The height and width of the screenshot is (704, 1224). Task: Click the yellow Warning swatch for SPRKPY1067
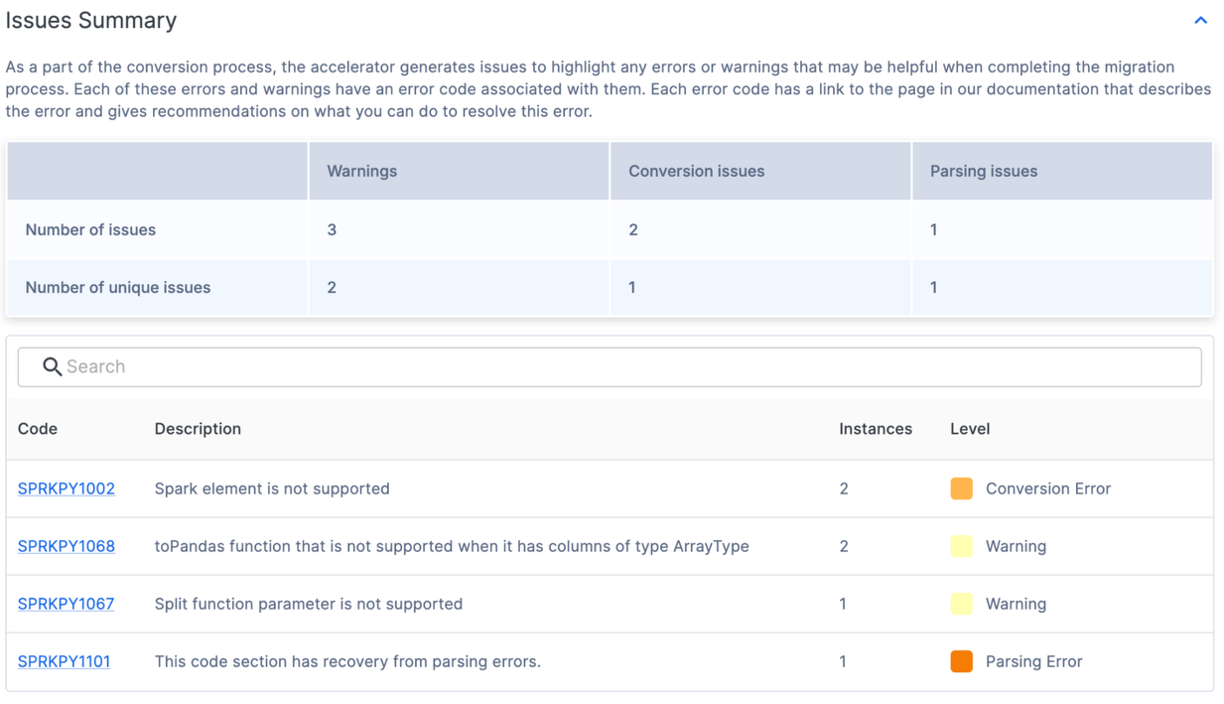[961, 604]
